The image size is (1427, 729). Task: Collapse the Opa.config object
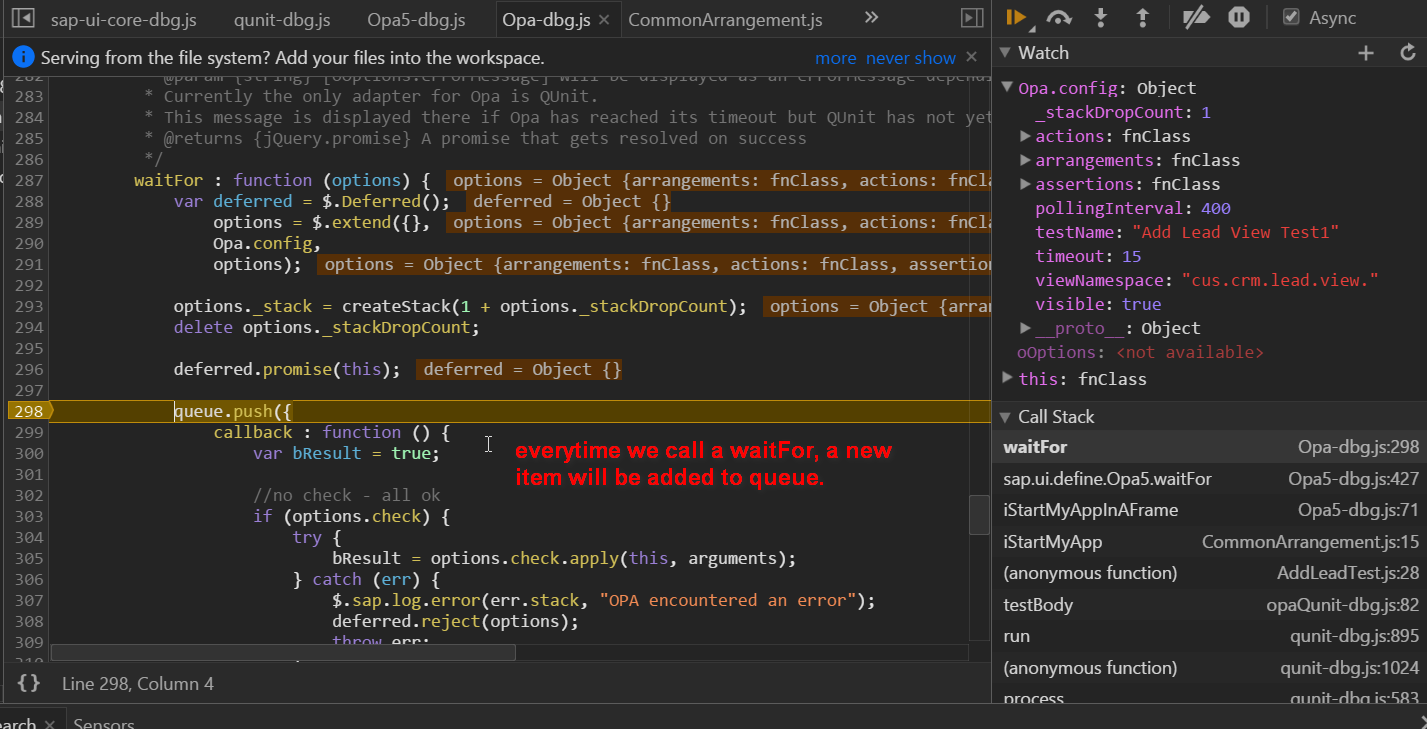[x=1007, y=88]
